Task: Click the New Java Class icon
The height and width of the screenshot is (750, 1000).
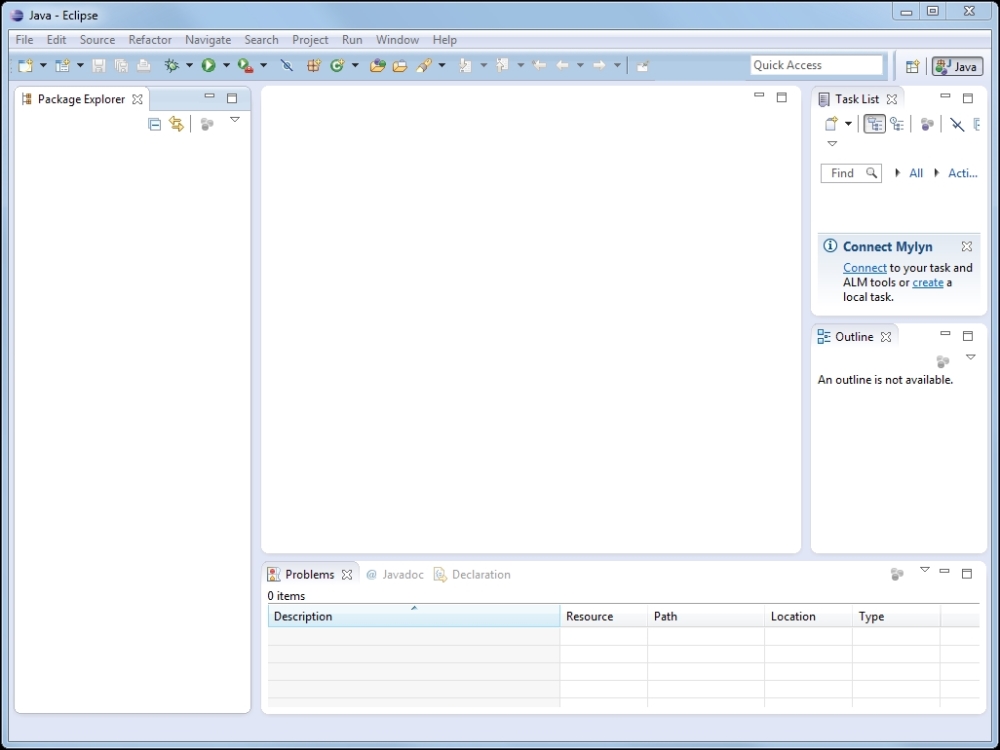Action: pos(337,65)
